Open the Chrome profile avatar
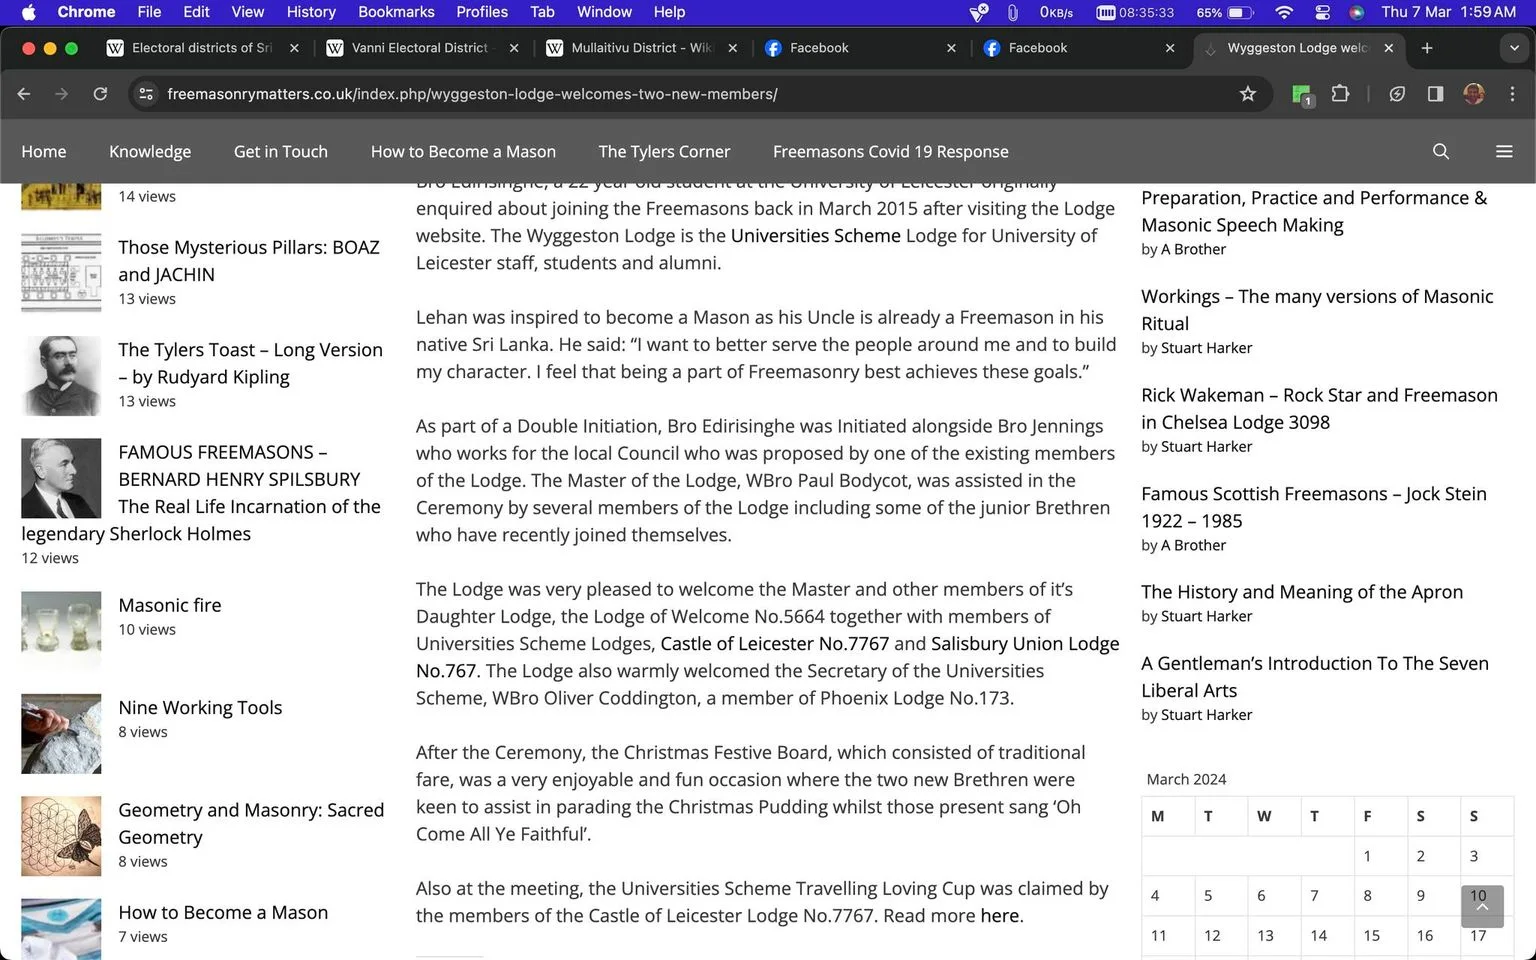1536x960 pixels. 1473,94
